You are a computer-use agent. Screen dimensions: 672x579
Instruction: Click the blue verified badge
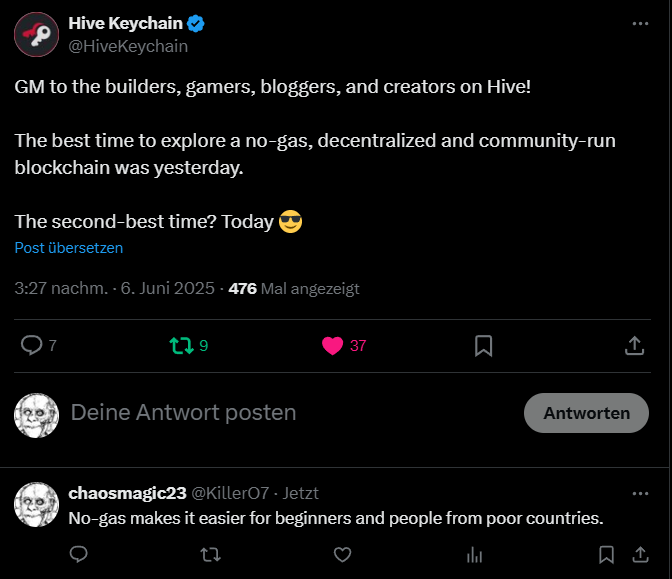[x=196, y=24]
